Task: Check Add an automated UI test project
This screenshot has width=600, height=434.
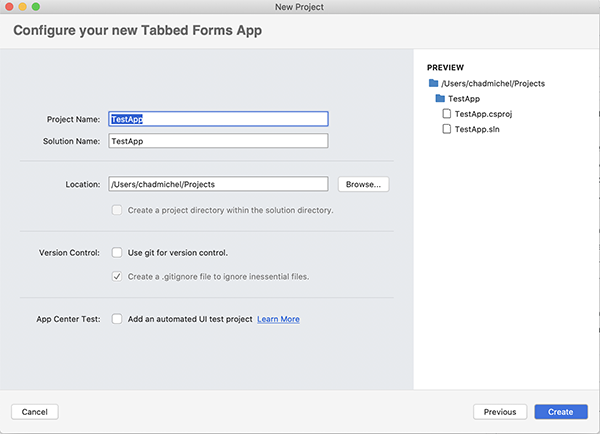Action: [117, 319]
